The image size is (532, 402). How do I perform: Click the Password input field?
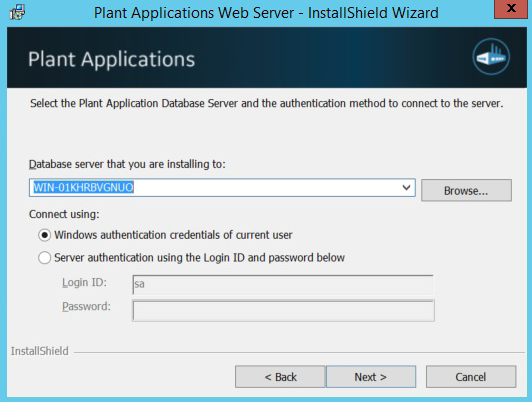(x=283, y=310)
